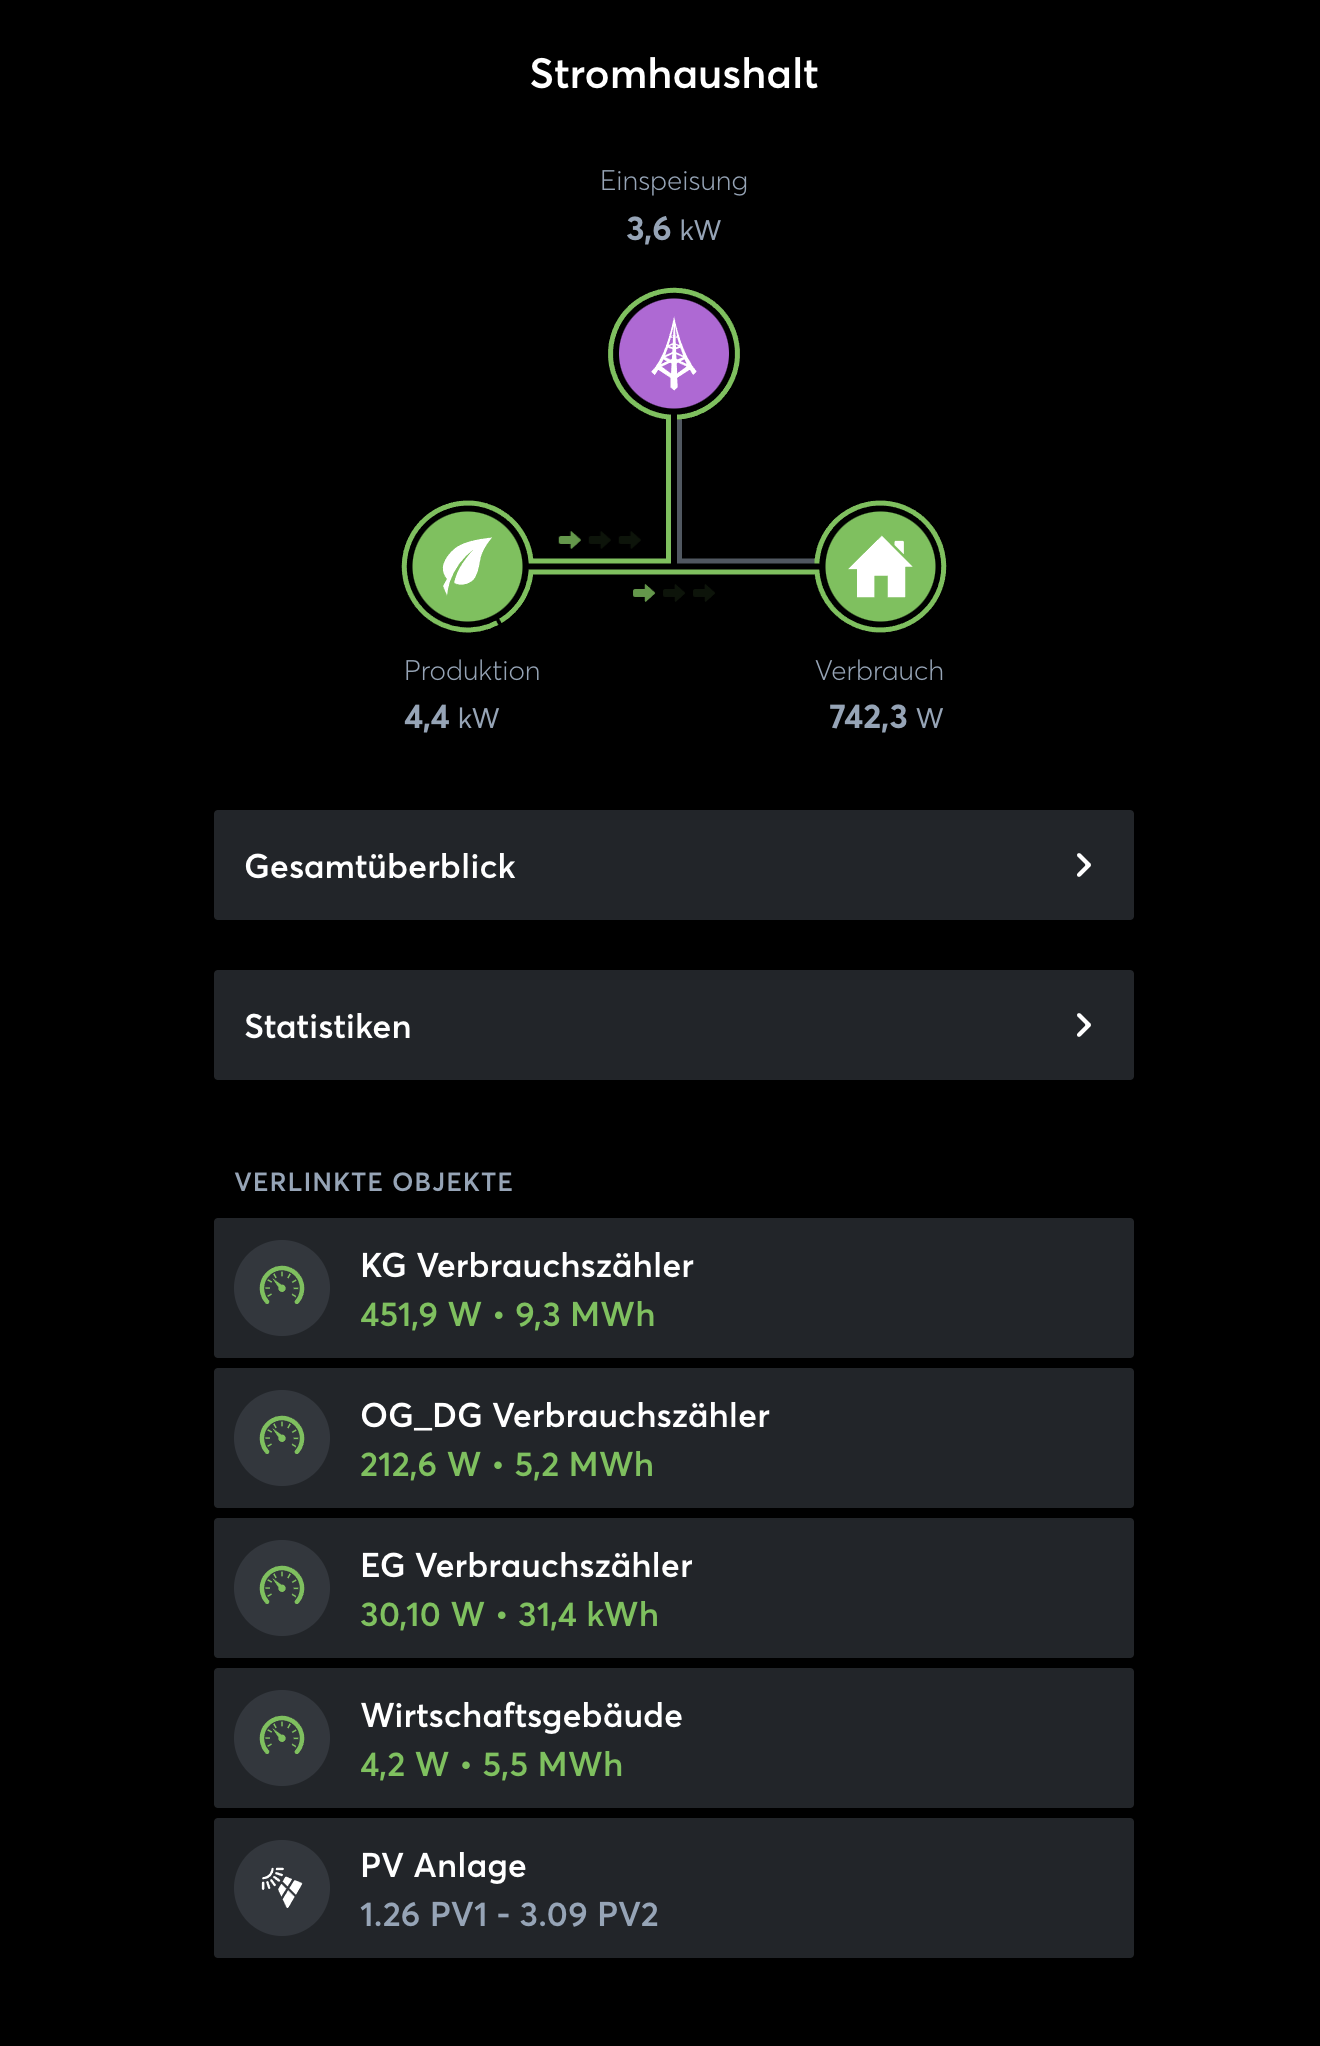The image size is (1320, 2046).
Task: Click the PV Anlage solar panel icon
Action: 282,1888
